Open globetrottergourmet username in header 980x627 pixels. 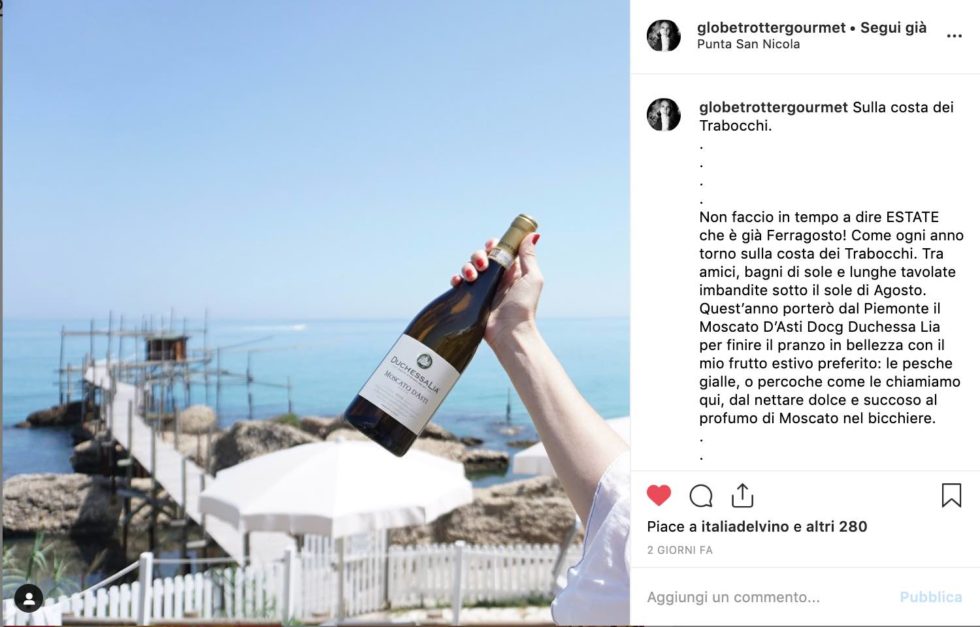click(771, 28)
